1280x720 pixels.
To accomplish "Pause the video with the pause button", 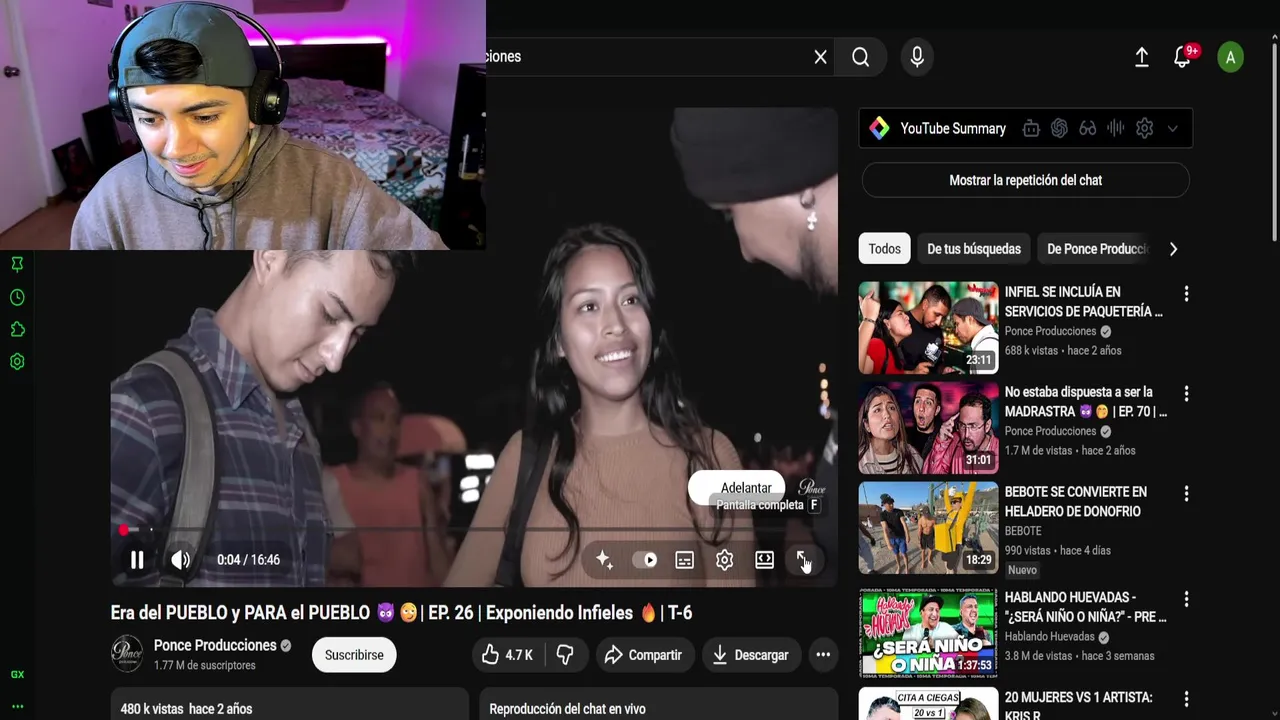I will (x=137, y=560).
